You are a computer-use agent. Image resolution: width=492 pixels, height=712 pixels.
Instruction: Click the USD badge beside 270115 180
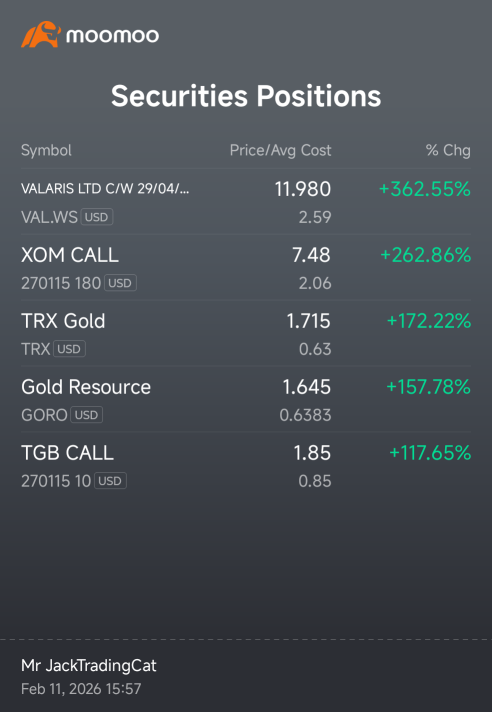pyautogui.click(x=120, y=283)
